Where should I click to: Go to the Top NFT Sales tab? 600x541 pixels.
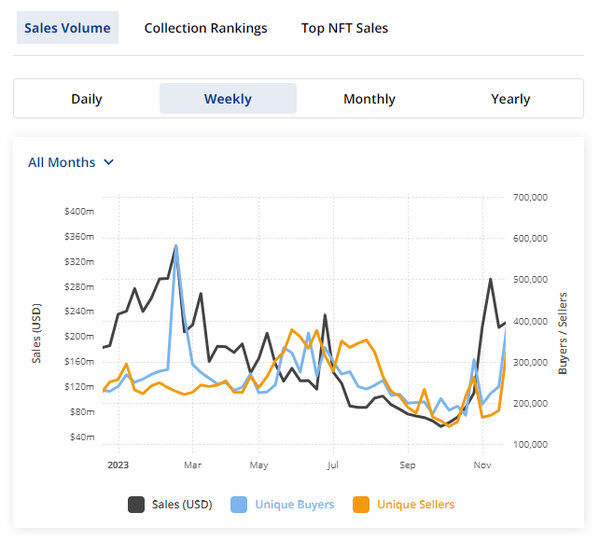[x=344, y=28]
